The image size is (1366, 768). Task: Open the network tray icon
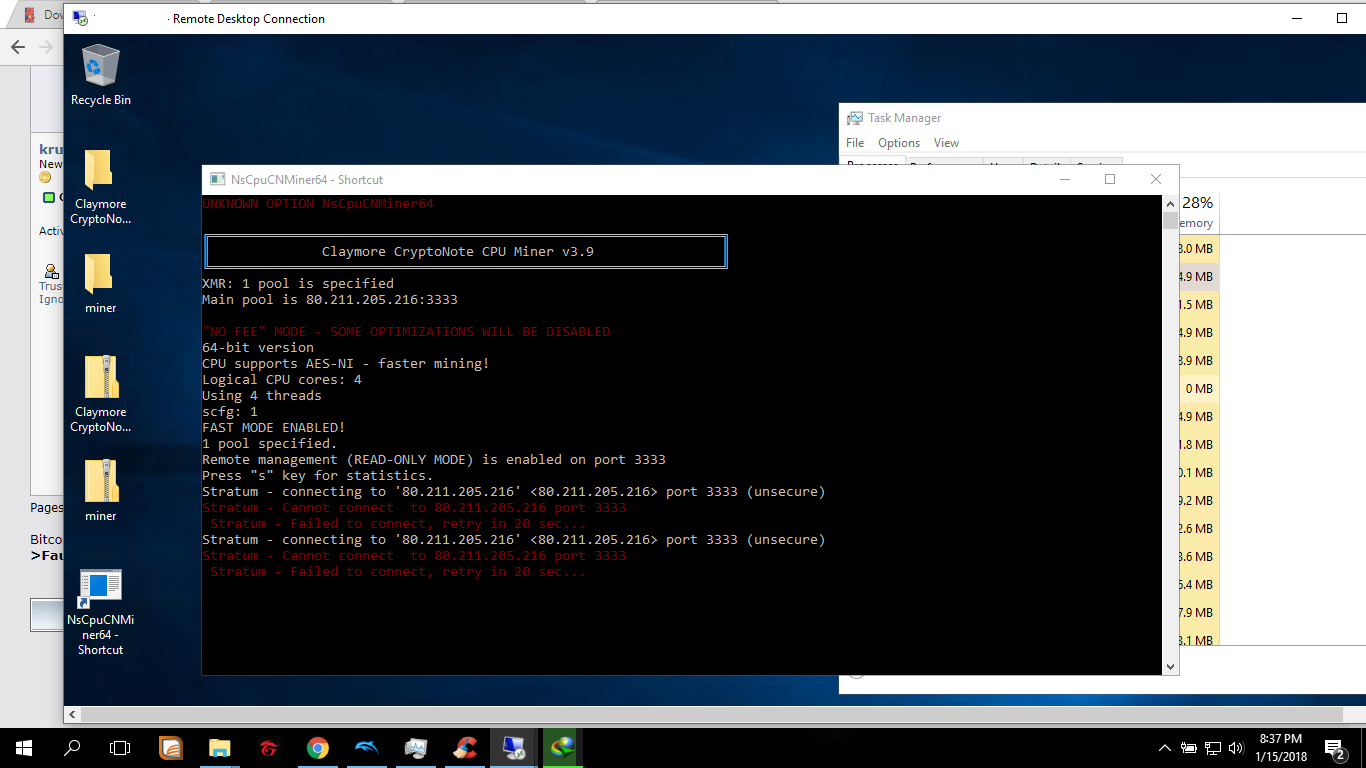(x=1213, y=747)
